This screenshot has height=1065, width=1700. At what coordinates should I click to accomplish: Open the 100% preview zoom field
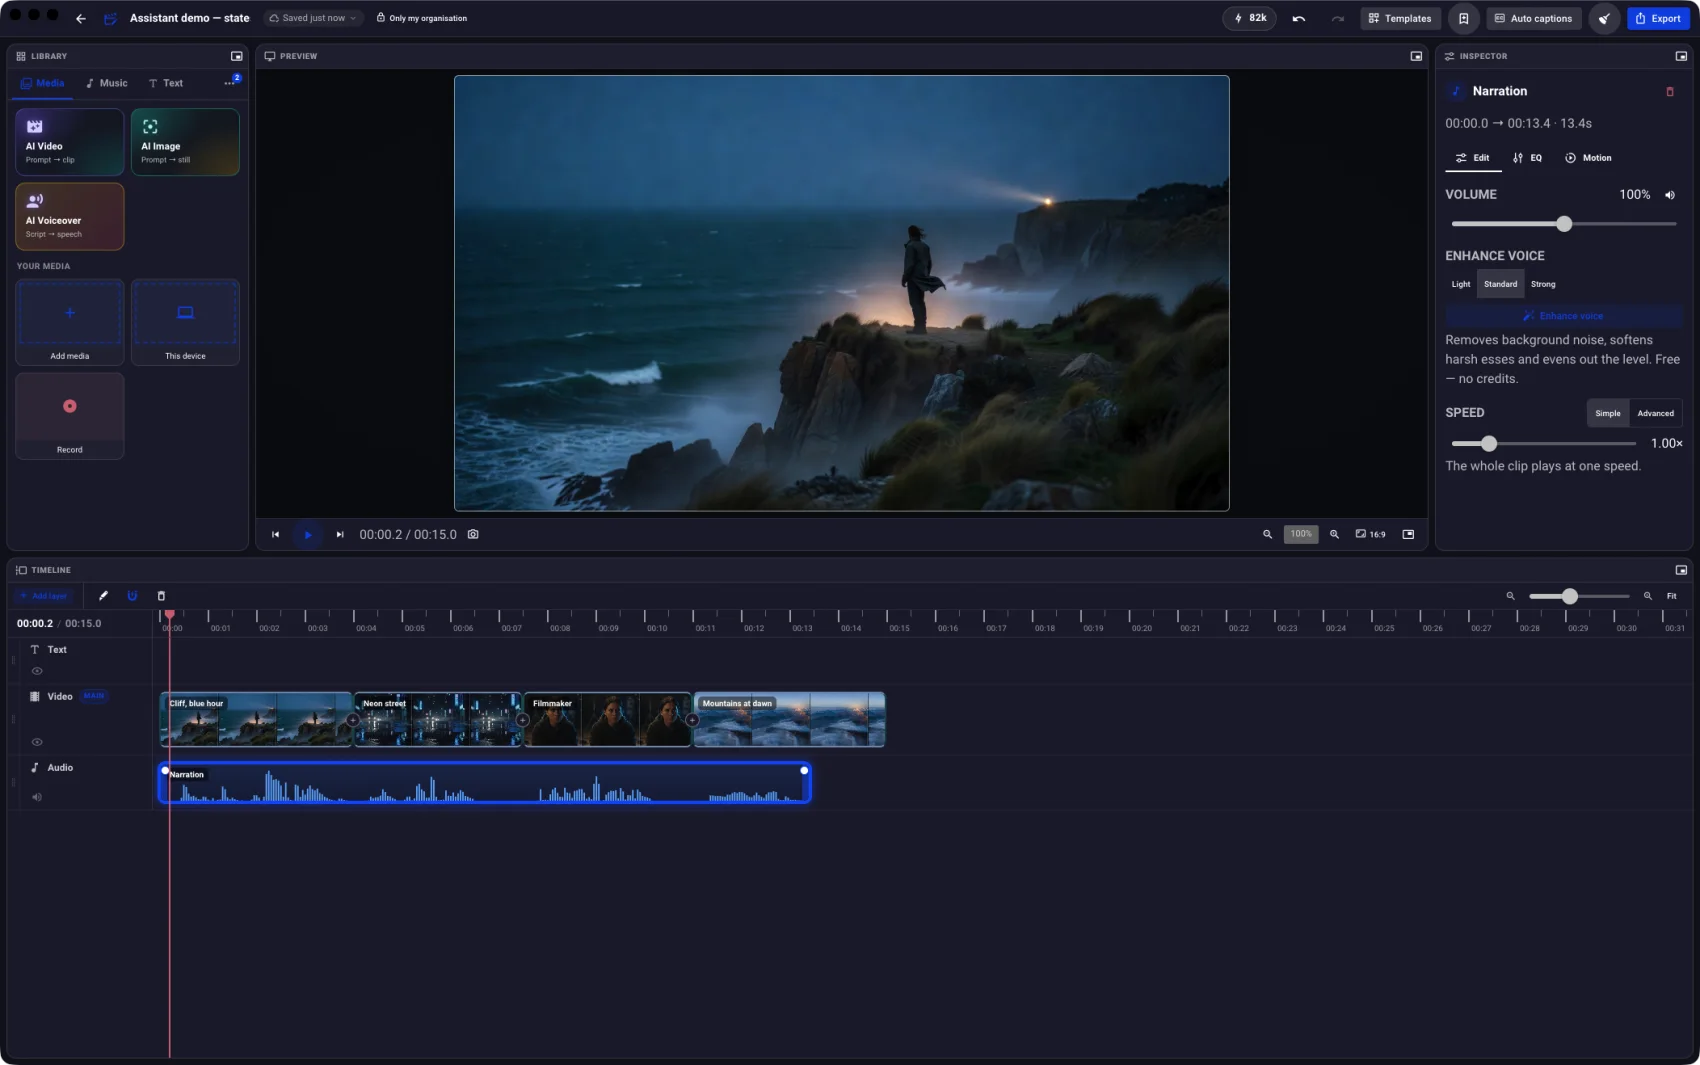[x=1301, y=534]
